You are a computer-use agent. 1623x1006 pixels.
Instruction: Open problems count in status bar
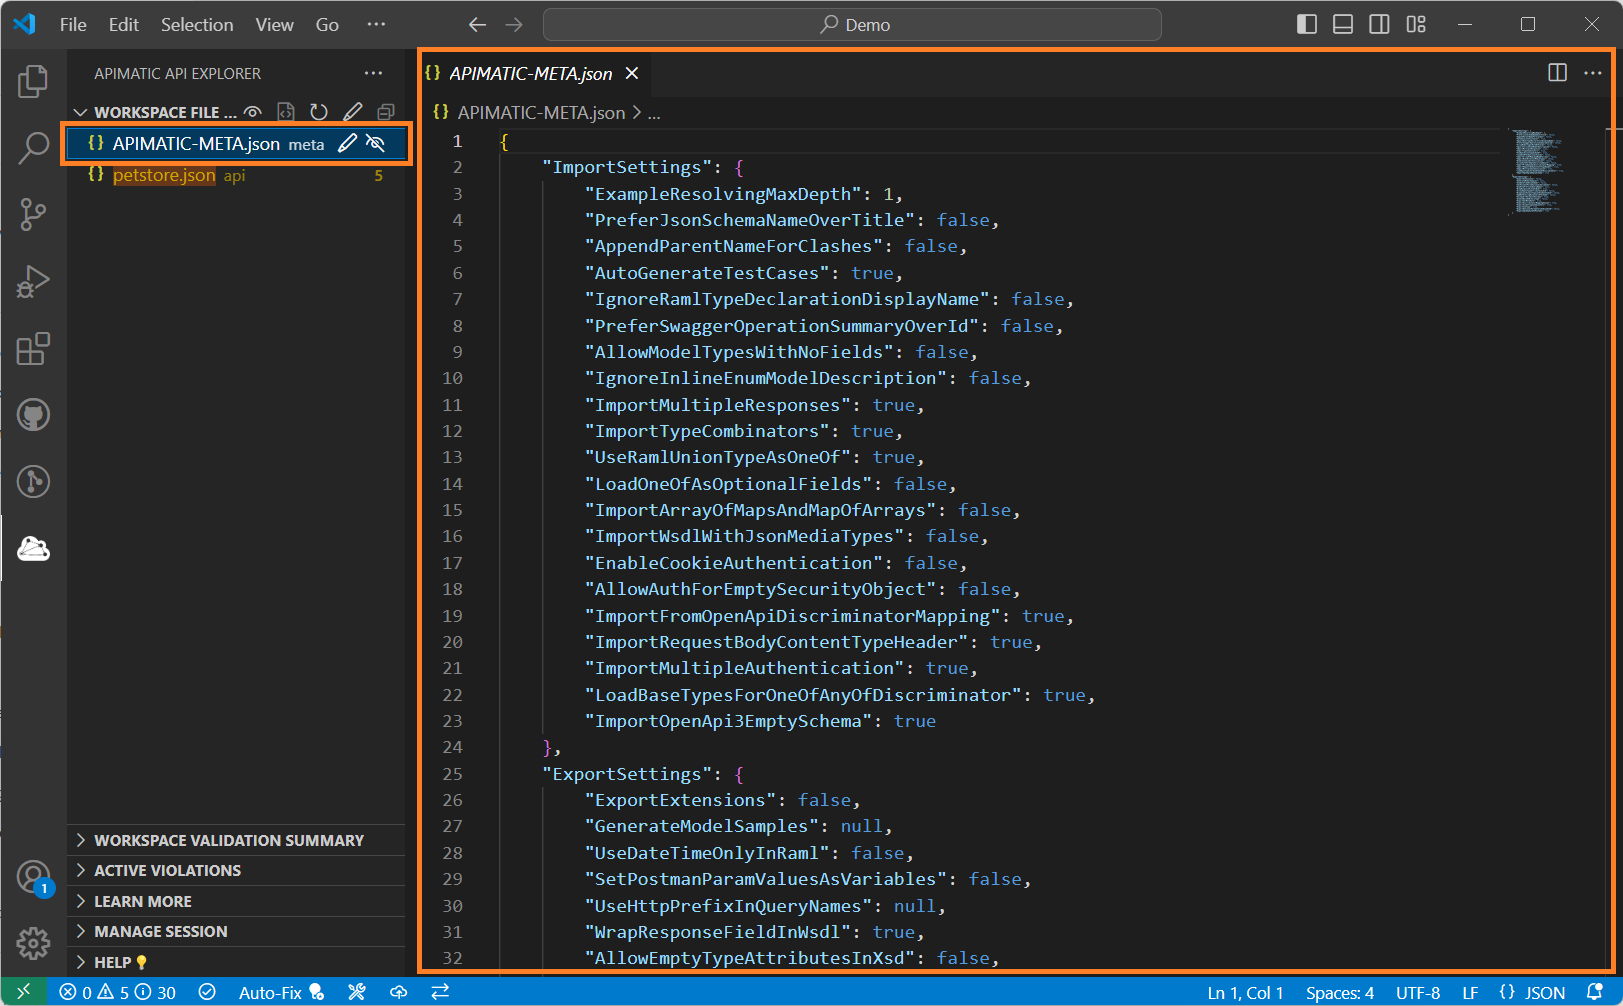coord(117,992)
